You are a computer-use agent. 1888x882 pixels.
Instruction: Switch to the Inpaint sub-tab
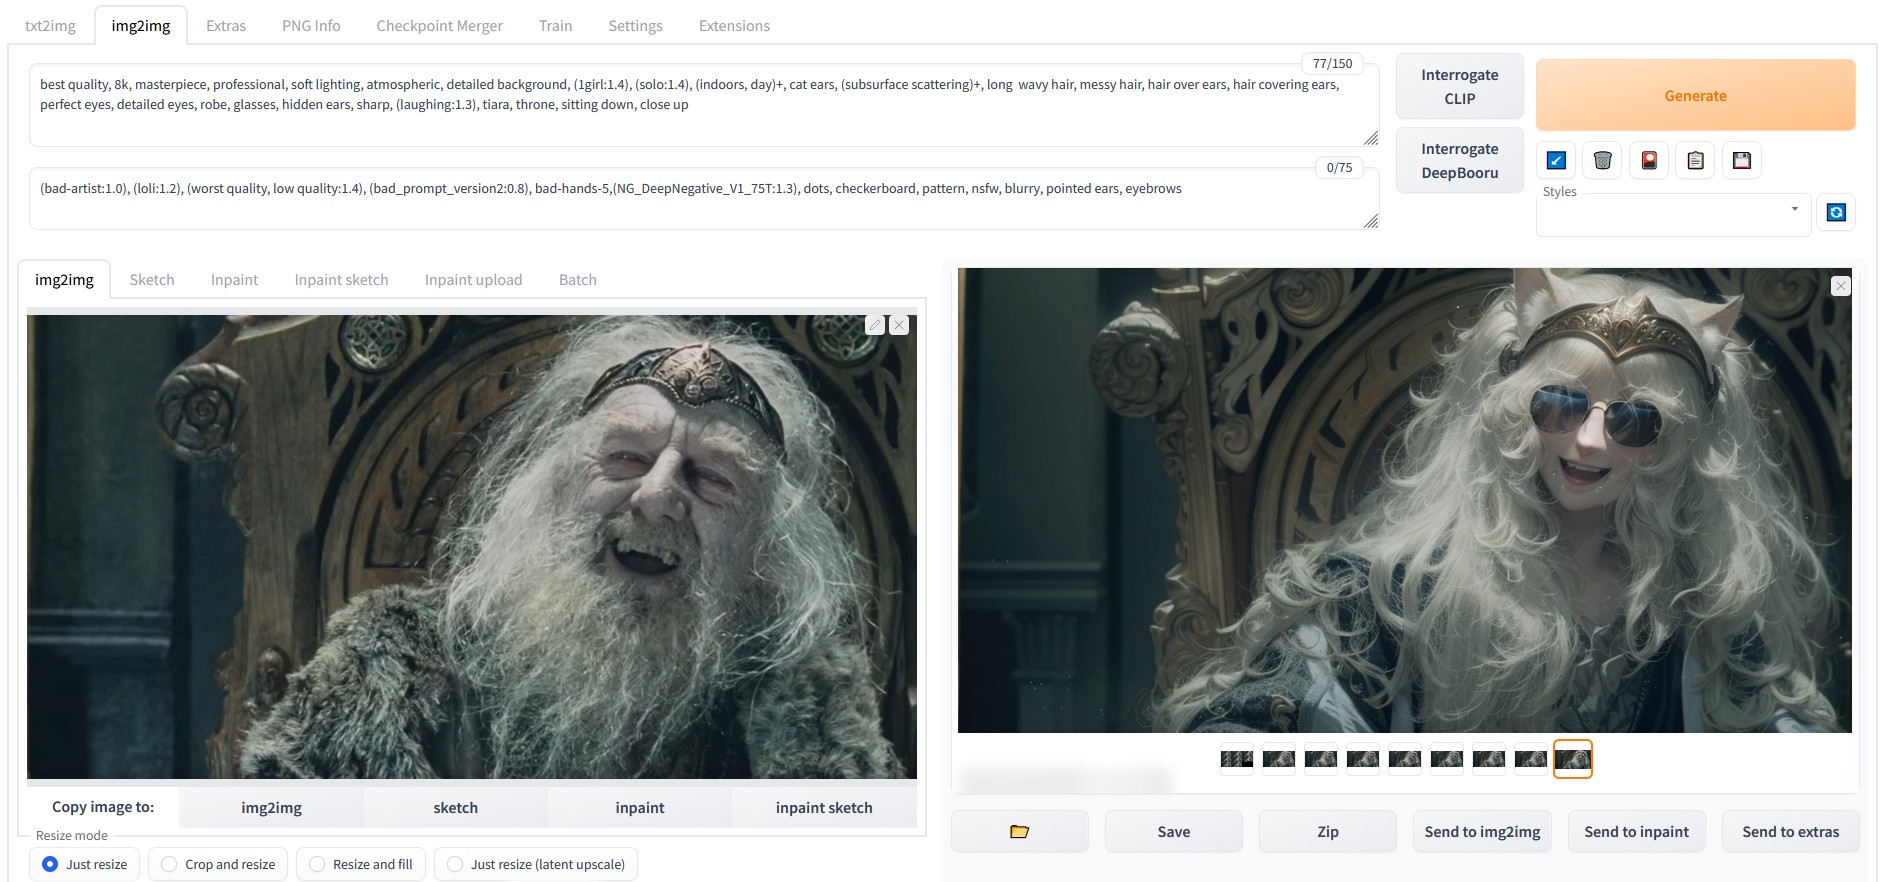click(234, 280)
